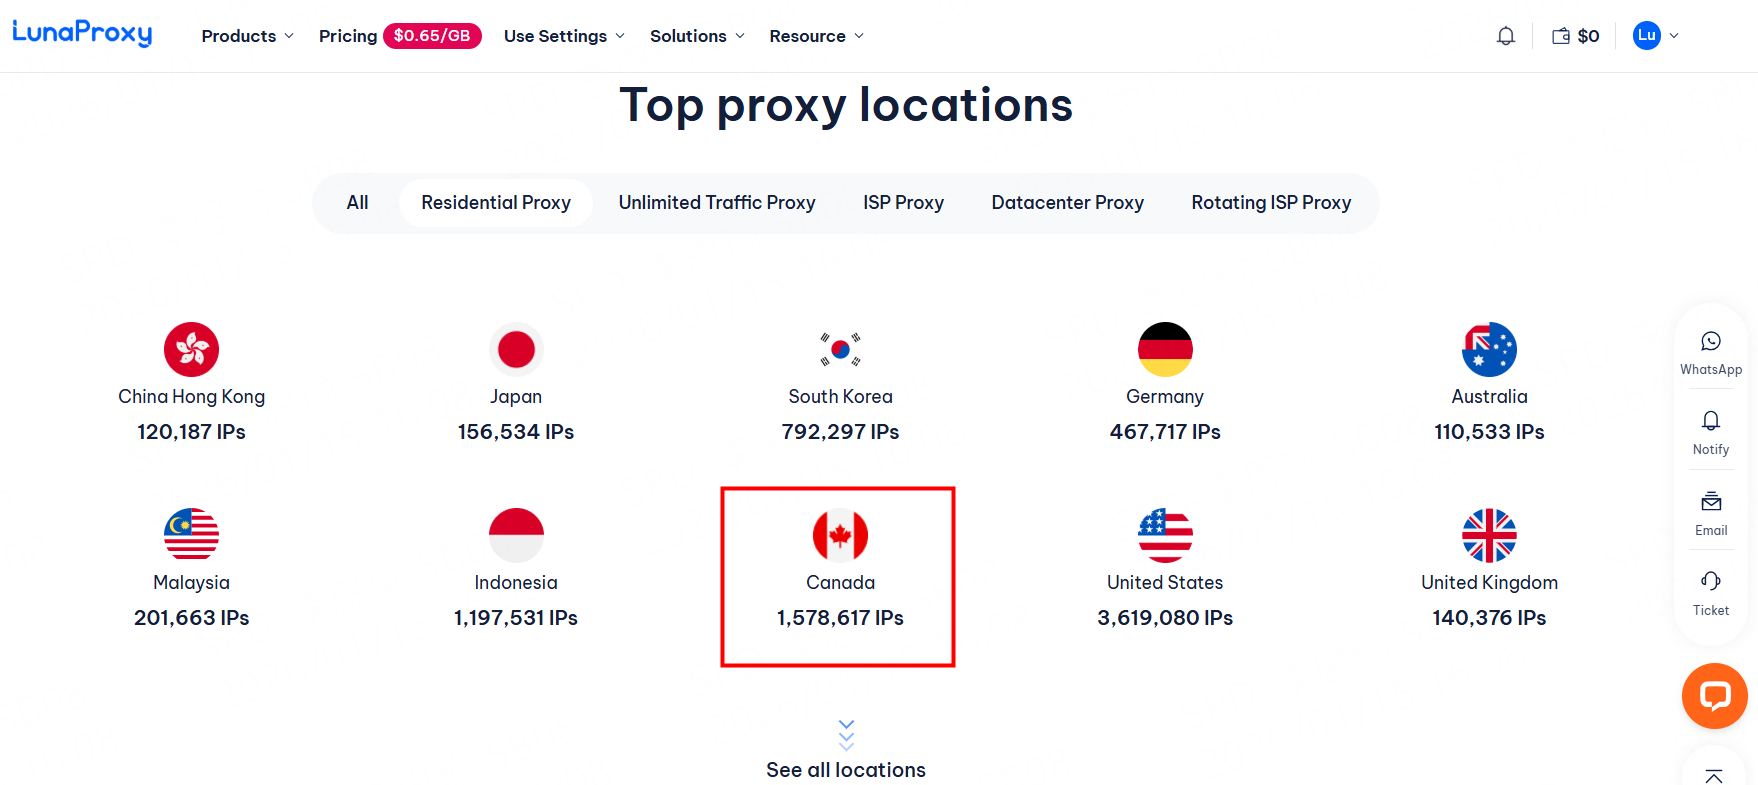
Task: Click the Email envelope icon
Action: click(1711, 502)
